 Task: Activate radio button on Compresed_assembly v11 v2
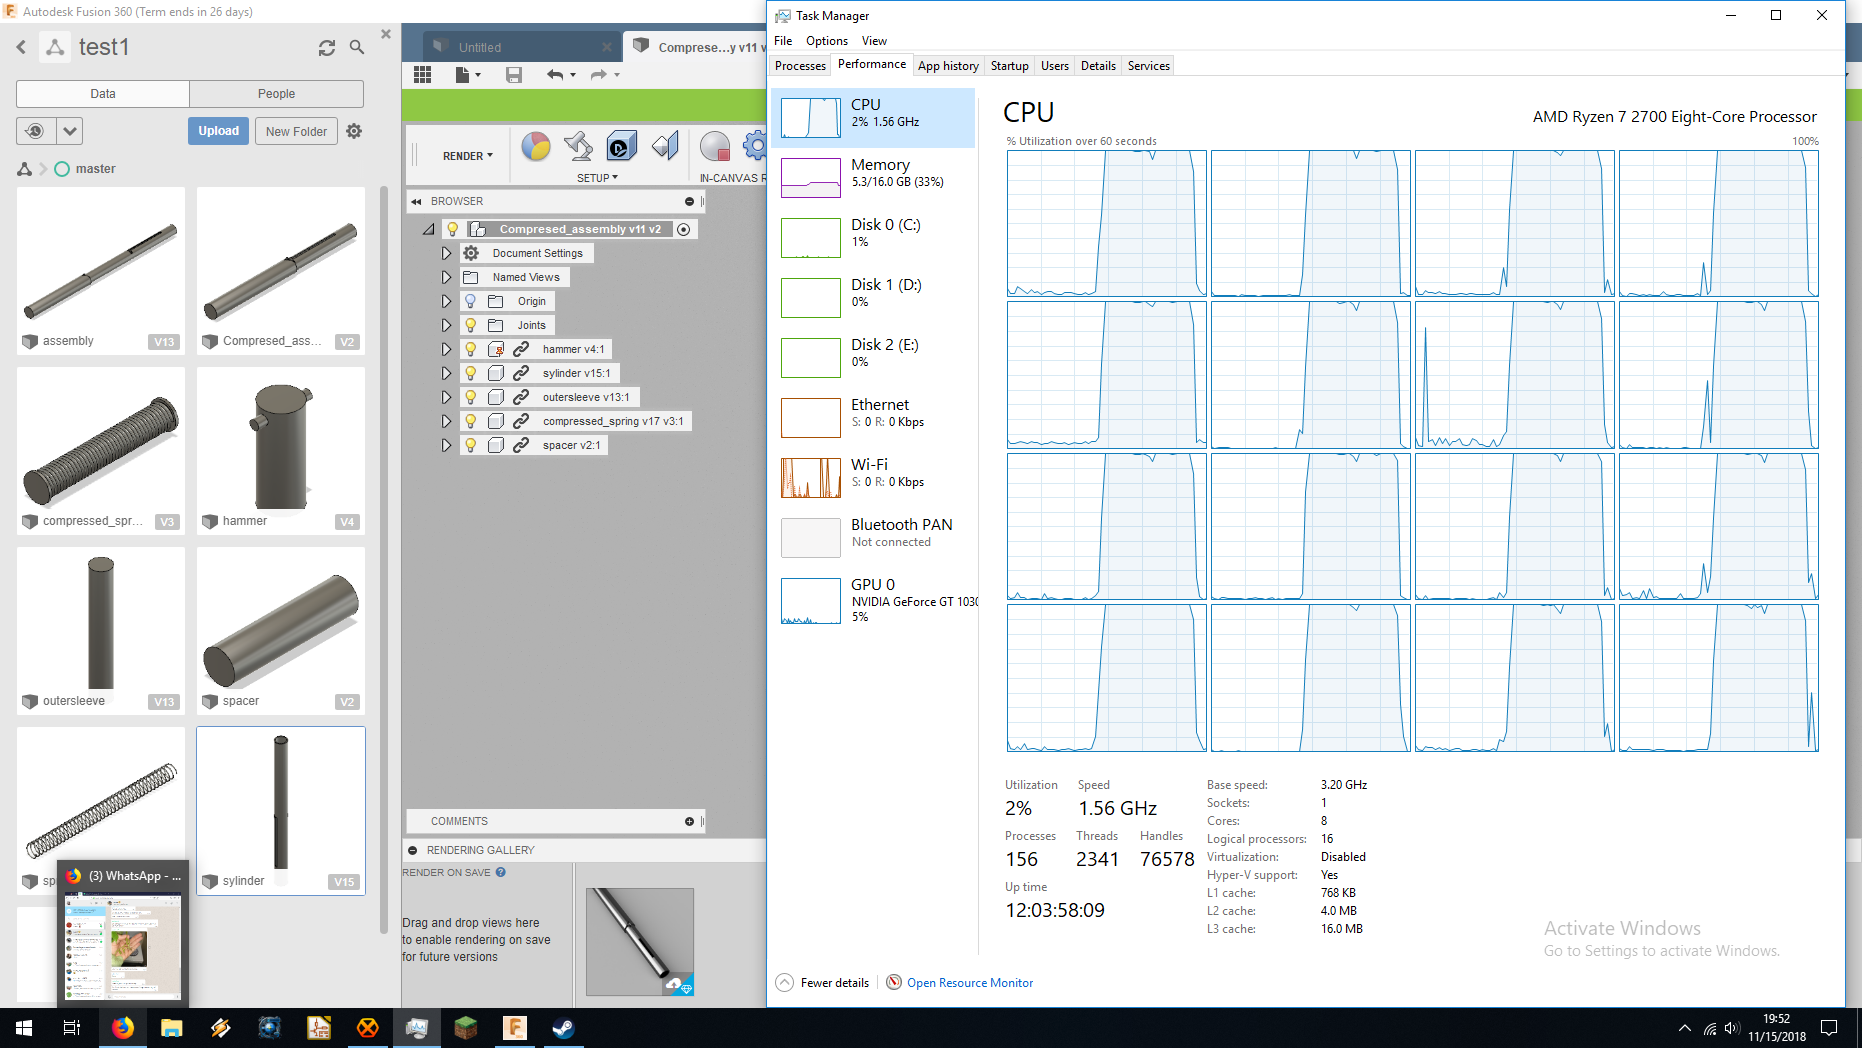tap(684, 229)
